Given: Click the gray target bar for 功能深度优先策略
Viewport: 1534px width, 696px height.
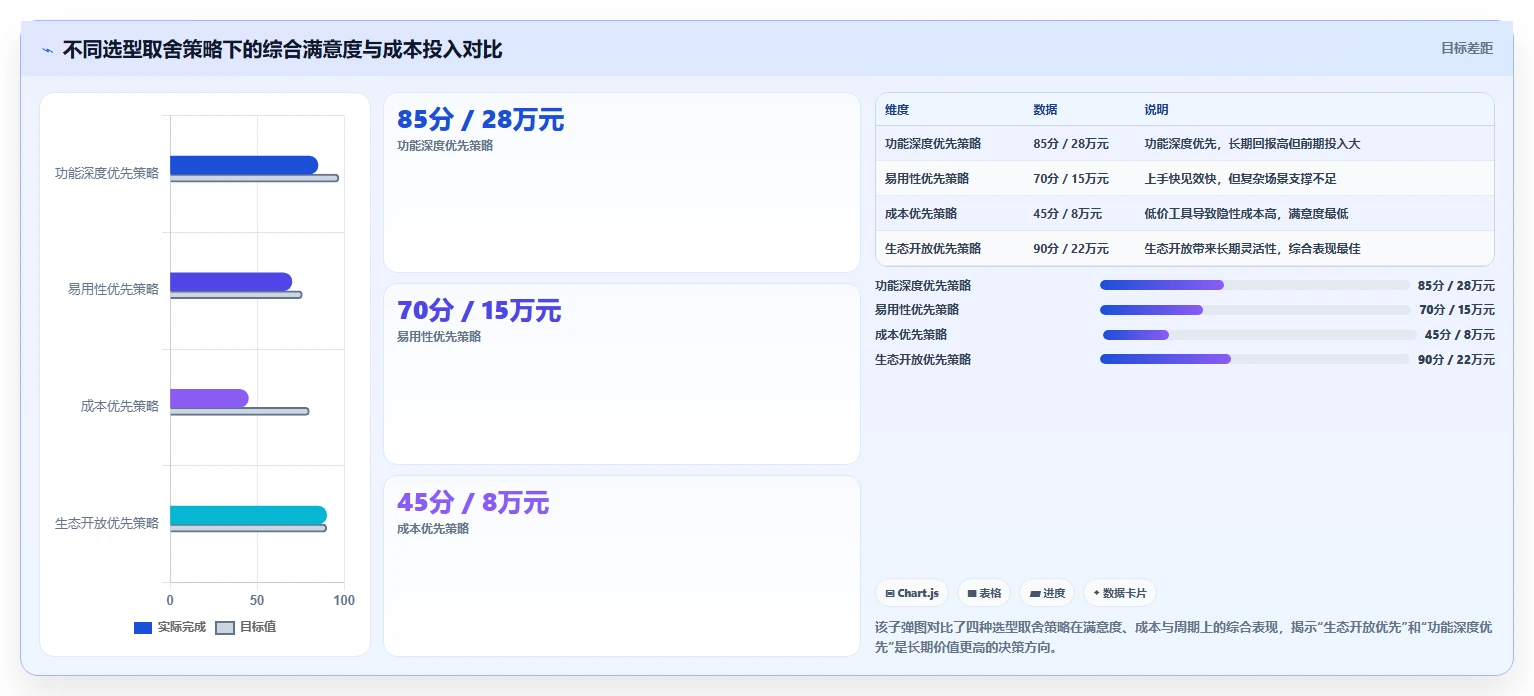Looking at the screenshot, I should coord(254,178).
